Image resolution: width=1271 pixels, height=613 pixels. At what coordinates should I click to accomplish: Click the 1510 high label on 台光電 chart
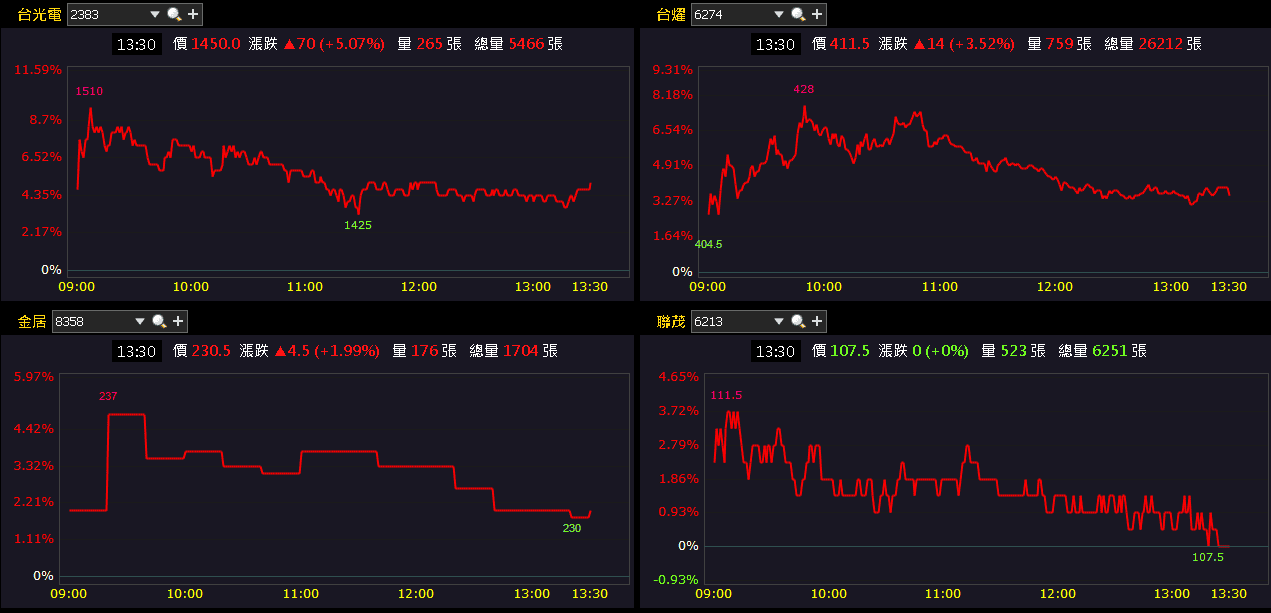pos(89,91)
